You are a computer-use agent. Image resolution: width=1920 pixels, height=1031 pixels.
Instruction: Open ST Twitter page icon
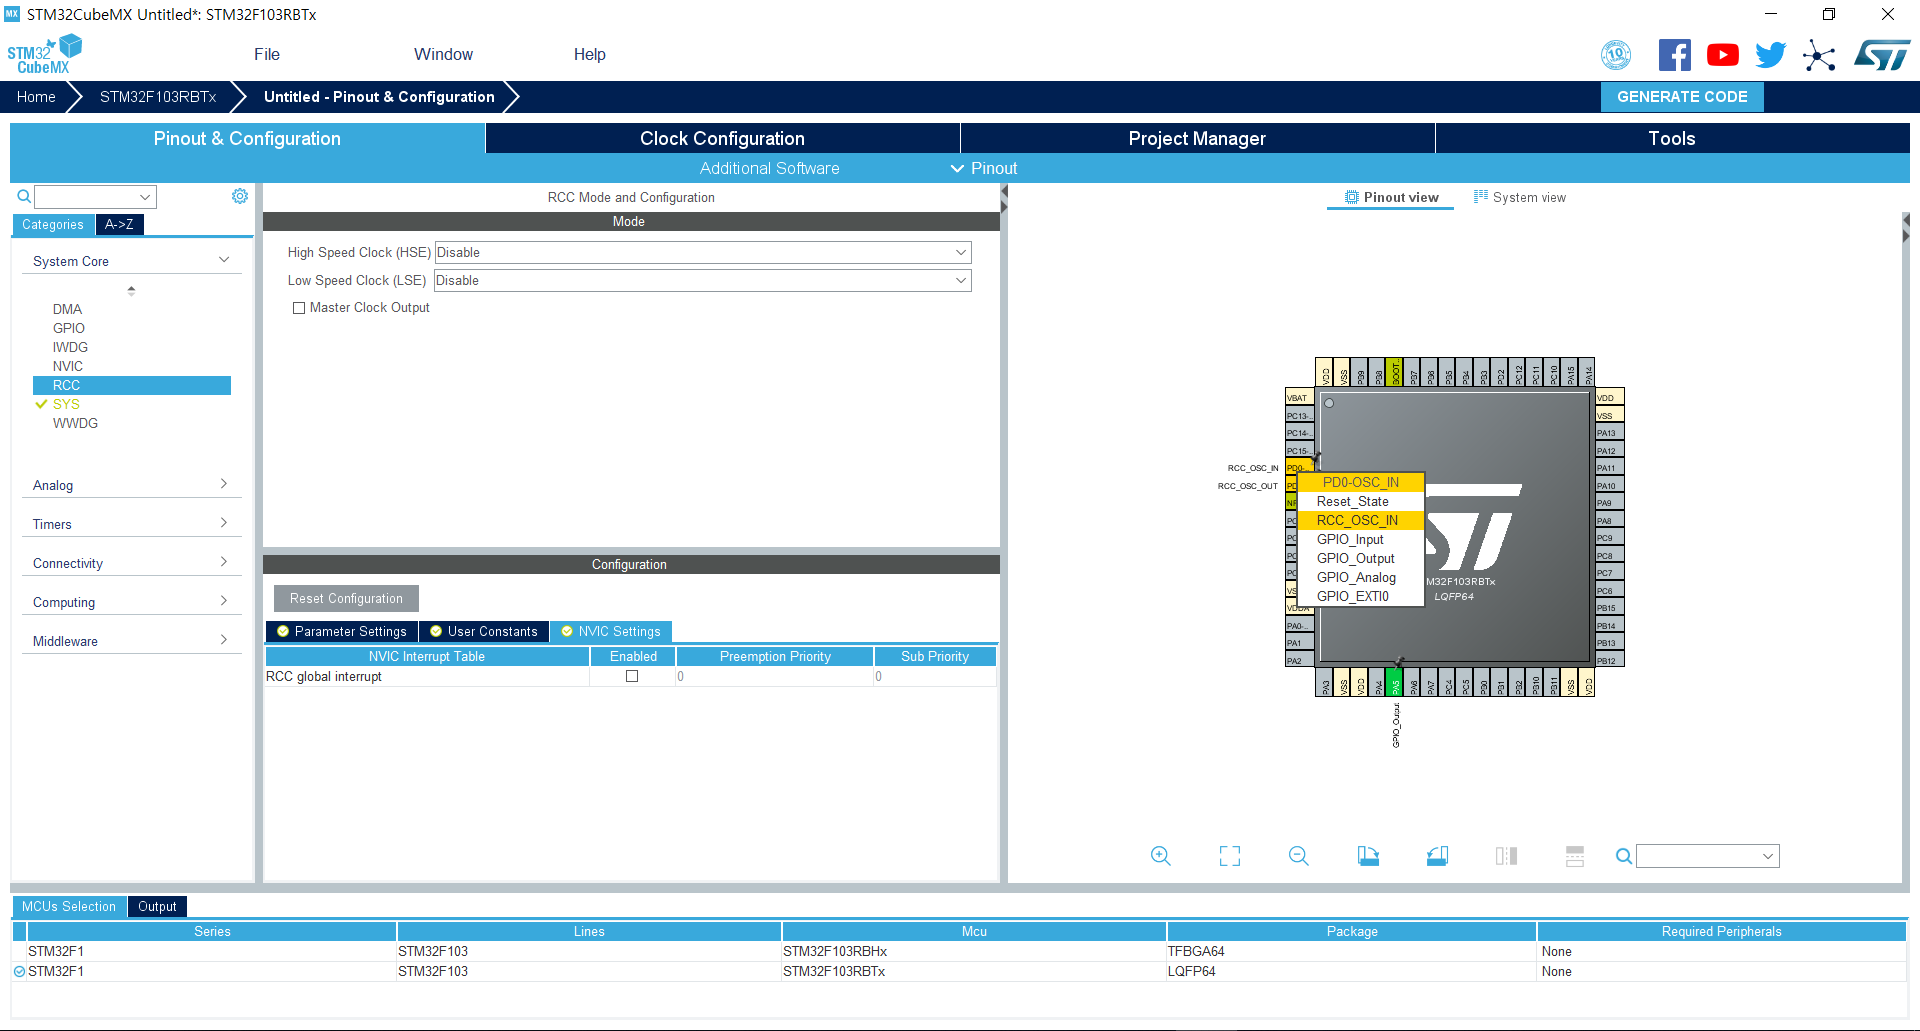tap(1770, 55)
